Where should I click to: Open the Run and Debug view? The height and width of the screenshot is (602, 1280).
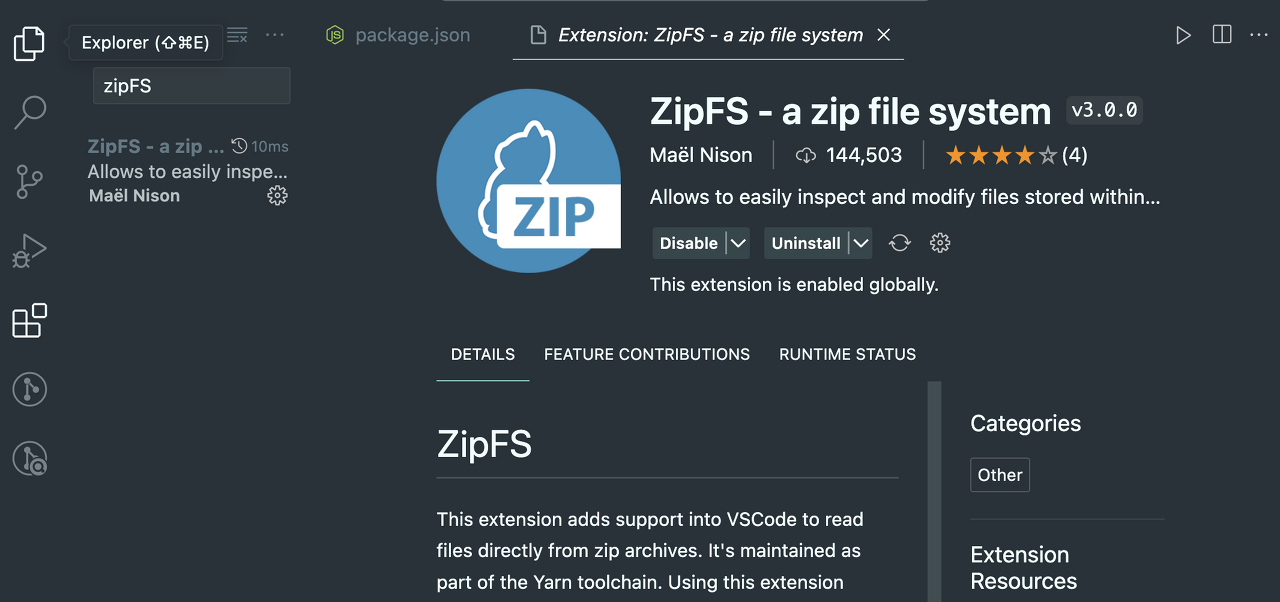[x=29, y=250]
